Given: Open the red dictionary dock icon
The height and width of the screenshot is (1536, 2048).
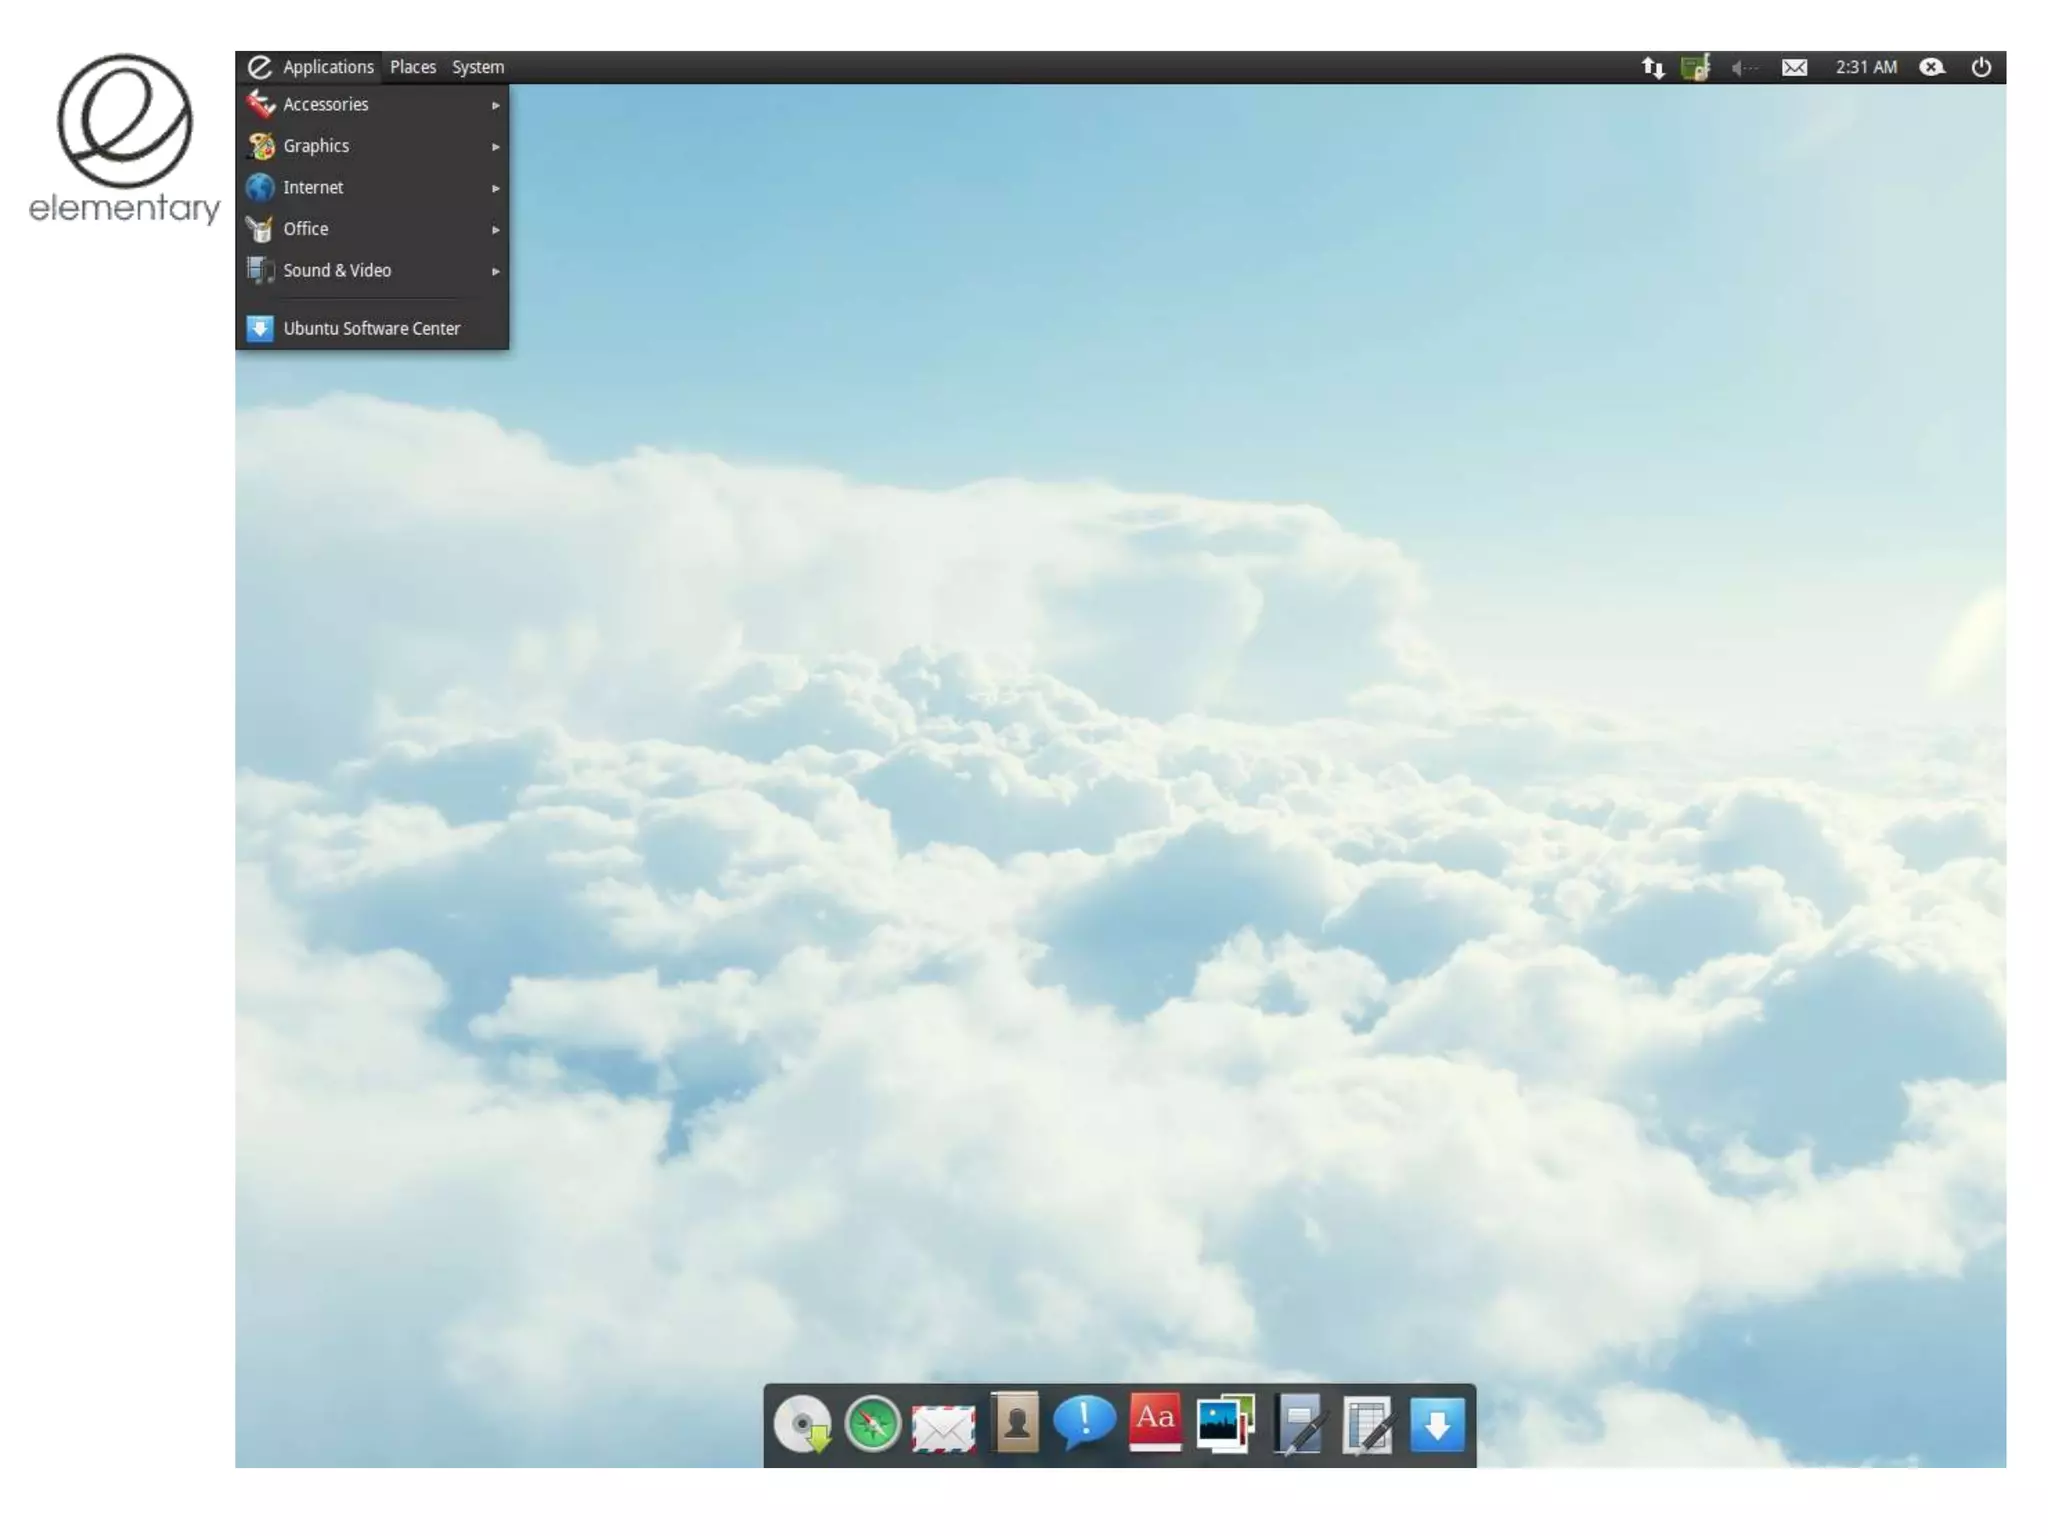Looking at the screenshot, I should coord(1155,1421).
